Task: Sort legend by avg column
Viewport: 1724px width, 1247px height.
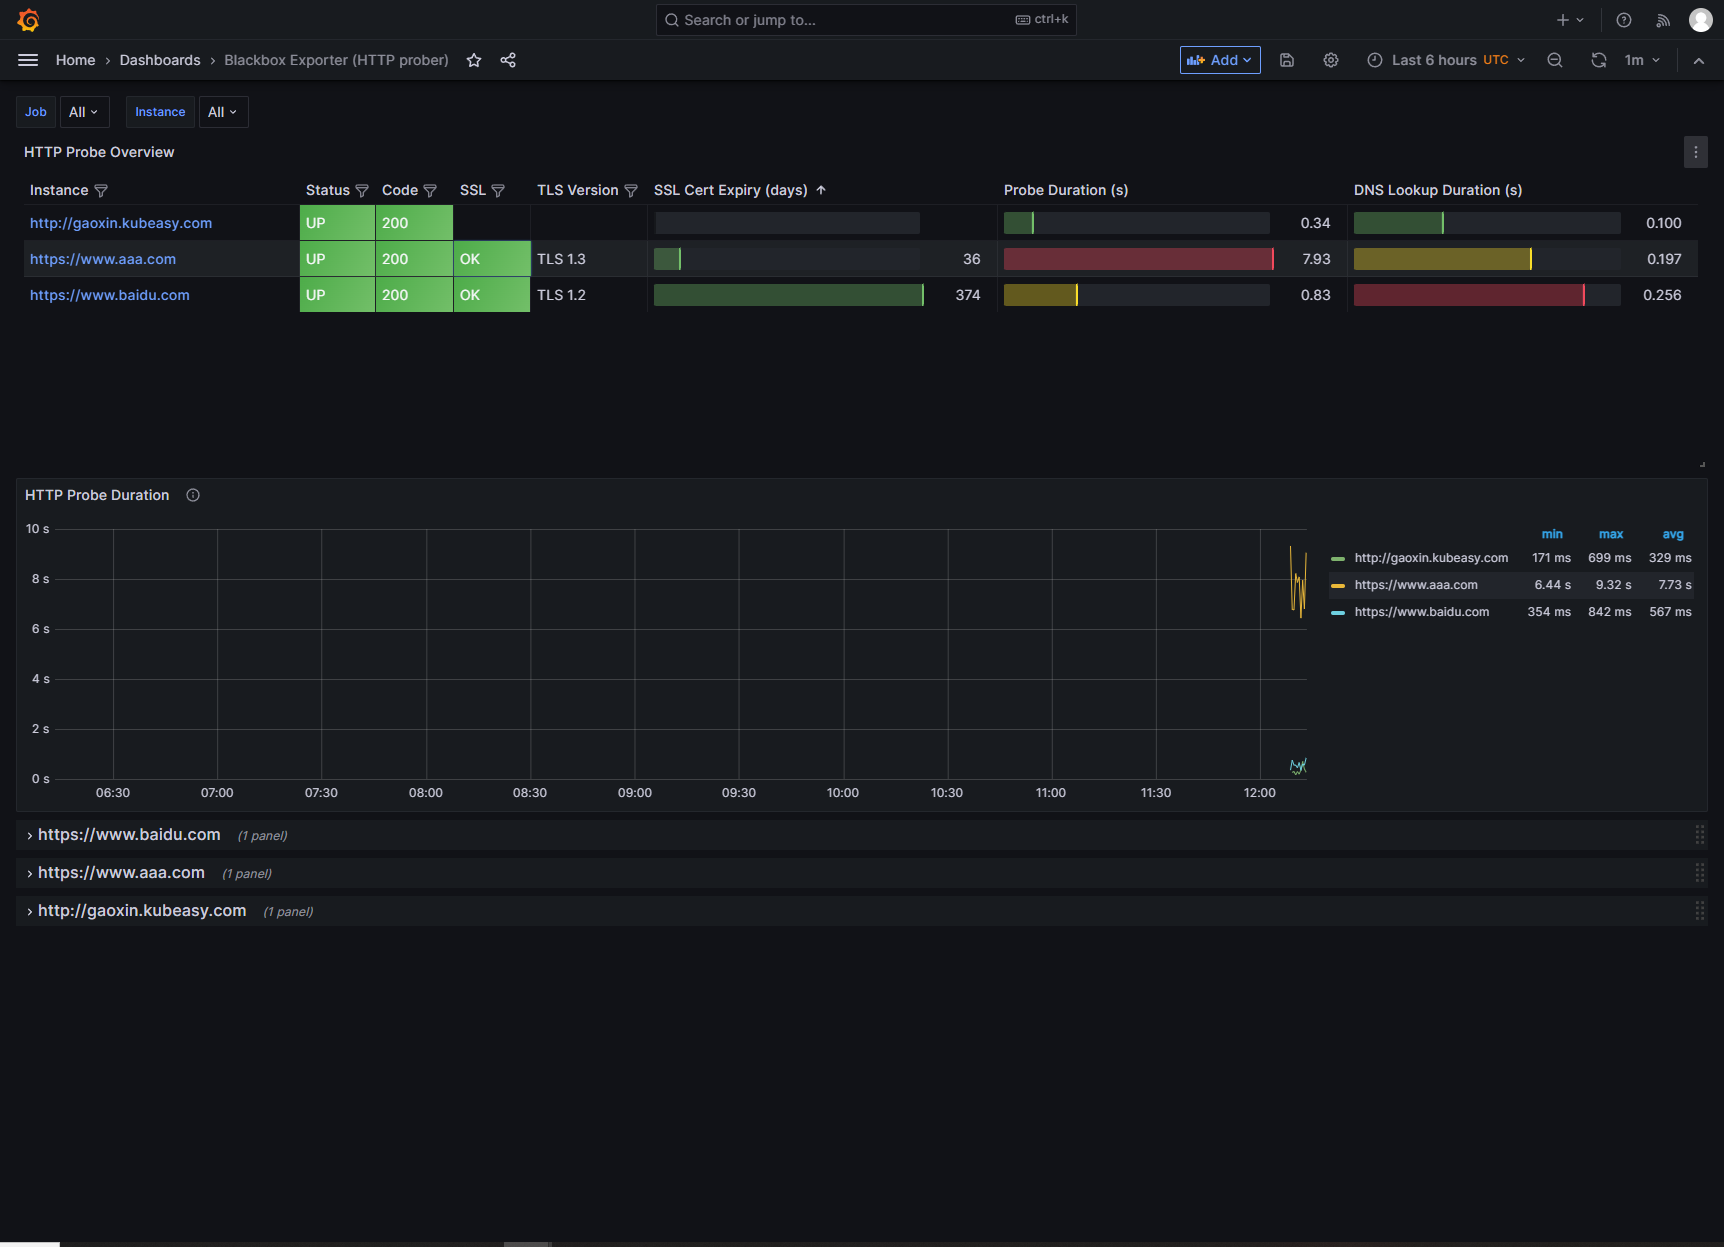Action: pos(1673,534)
